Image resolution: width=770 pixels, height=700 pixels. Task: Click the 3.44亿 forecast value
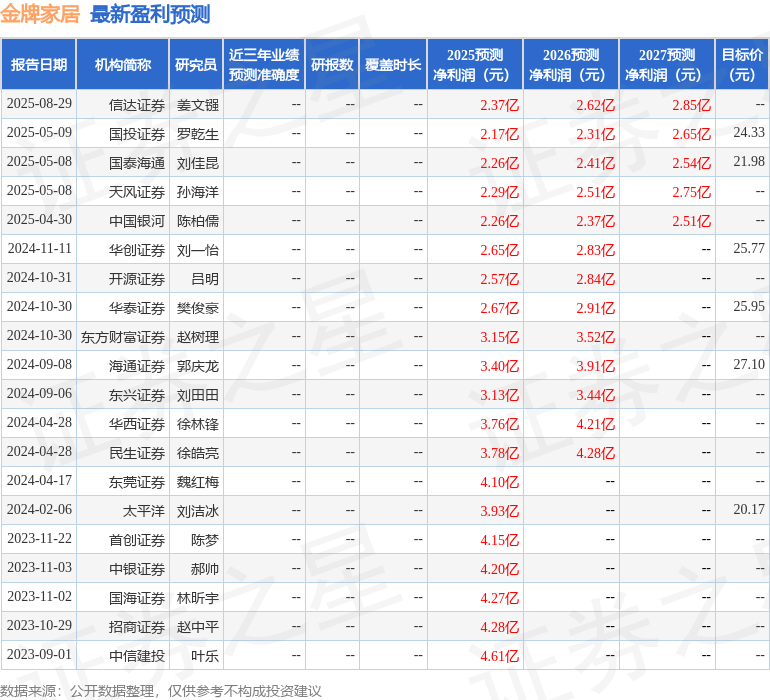point(595,395)
